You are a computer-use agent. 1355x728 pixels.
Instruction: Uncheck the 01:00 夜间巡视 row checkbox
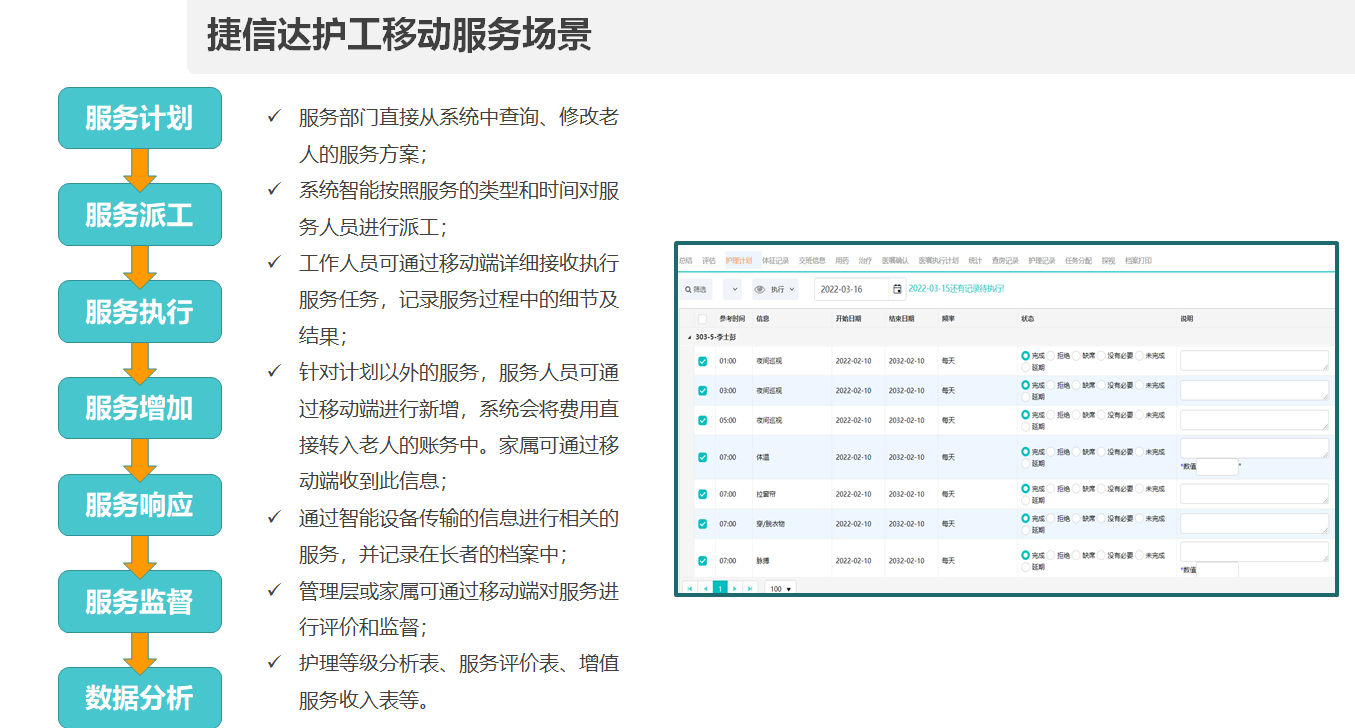tap(702, 361)
